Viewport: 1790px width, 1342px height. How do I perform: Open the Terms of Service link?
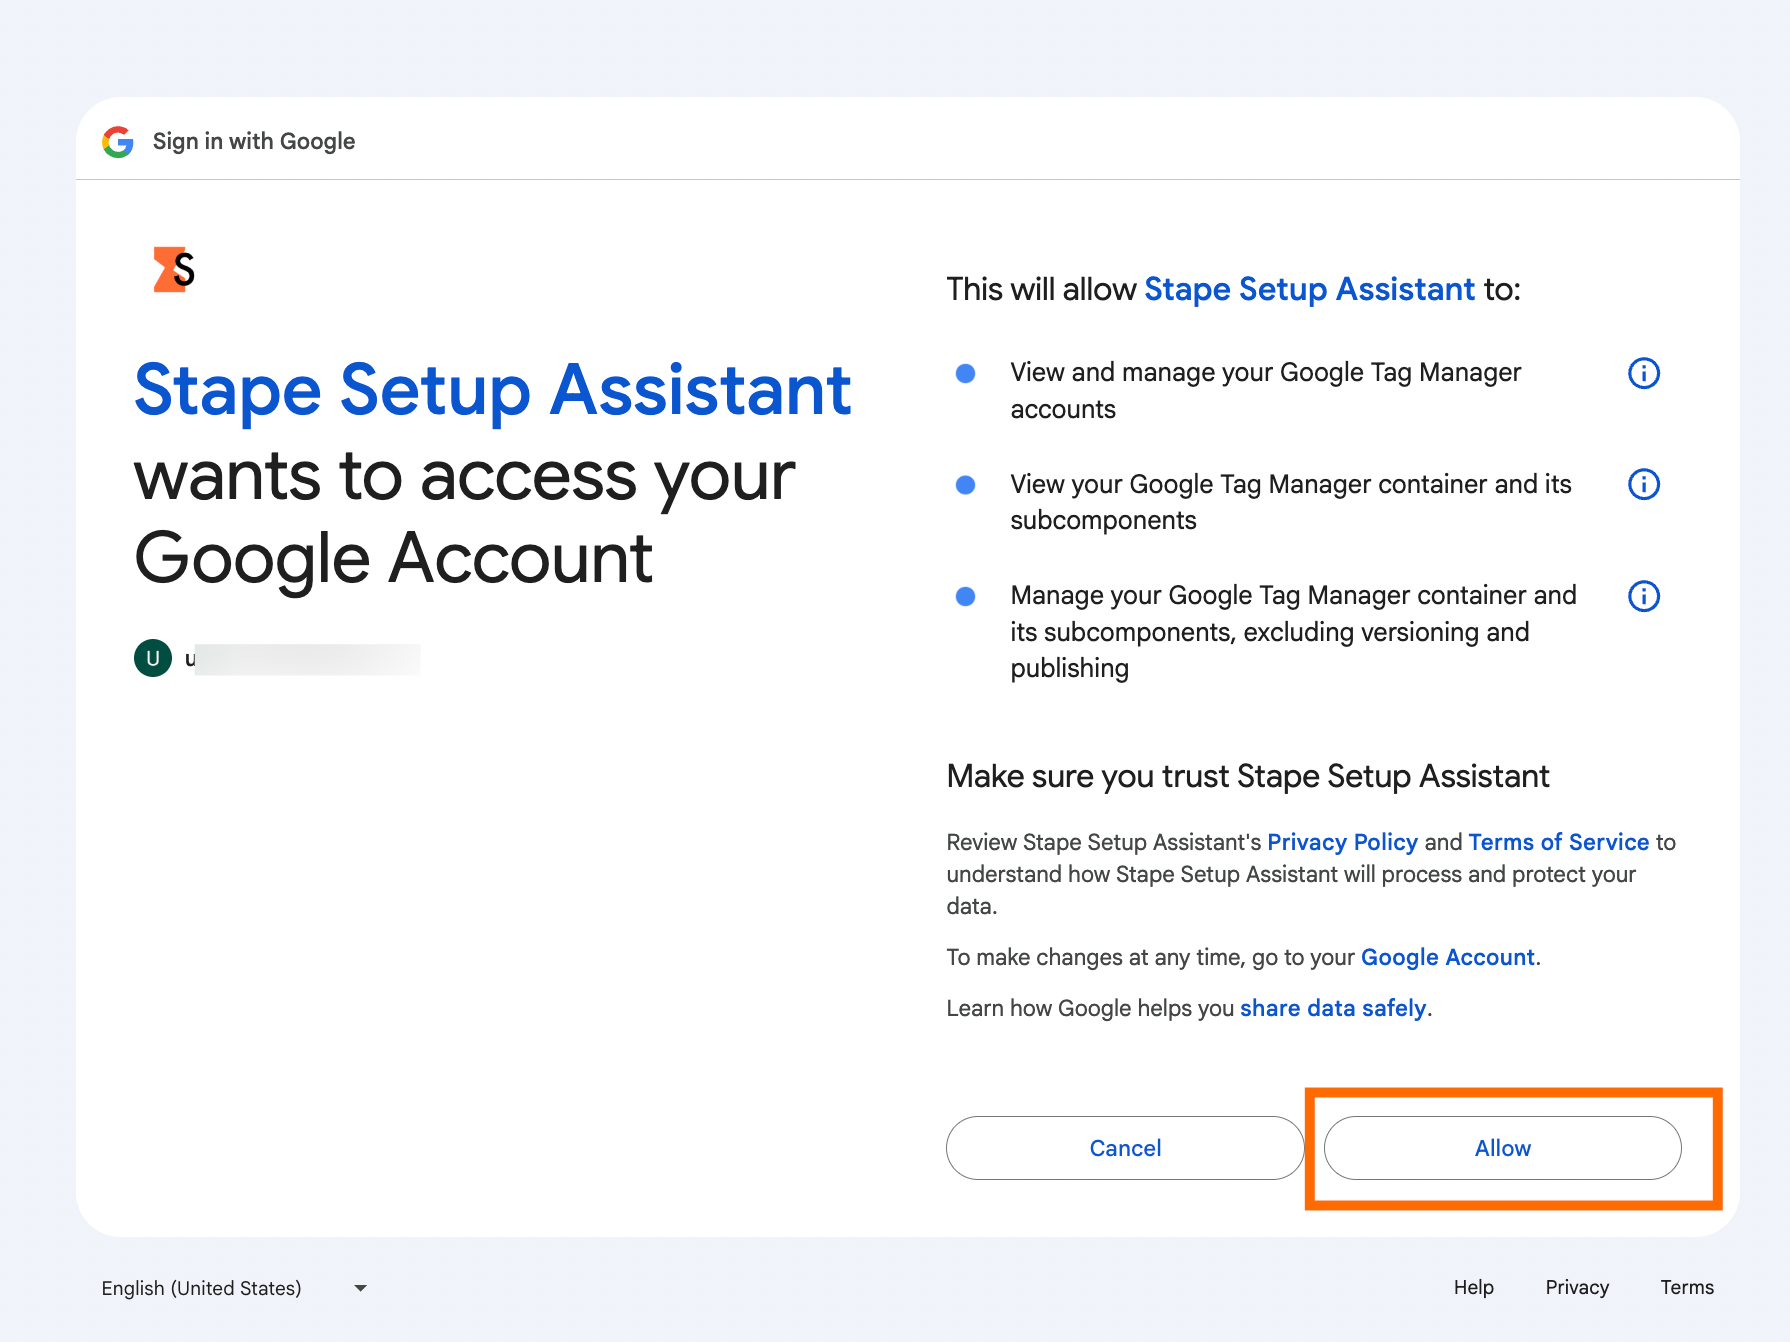click(x=1558, y=842)
